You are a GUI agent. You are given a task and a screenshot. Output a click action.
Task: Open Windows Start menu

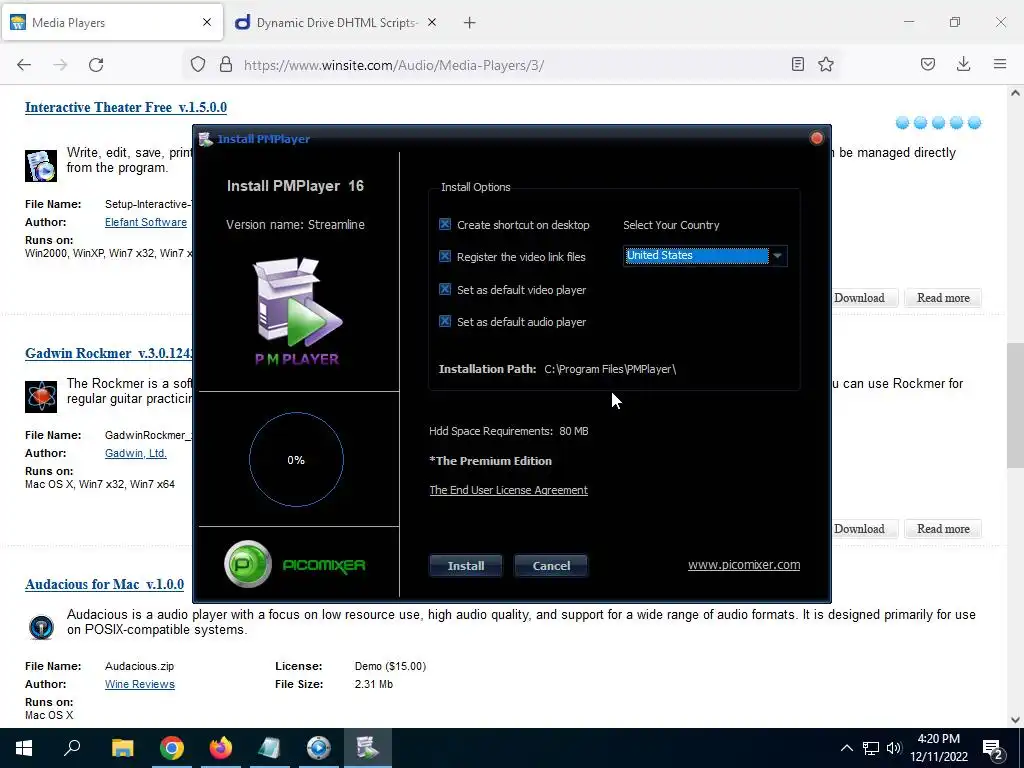pos(24,748)
